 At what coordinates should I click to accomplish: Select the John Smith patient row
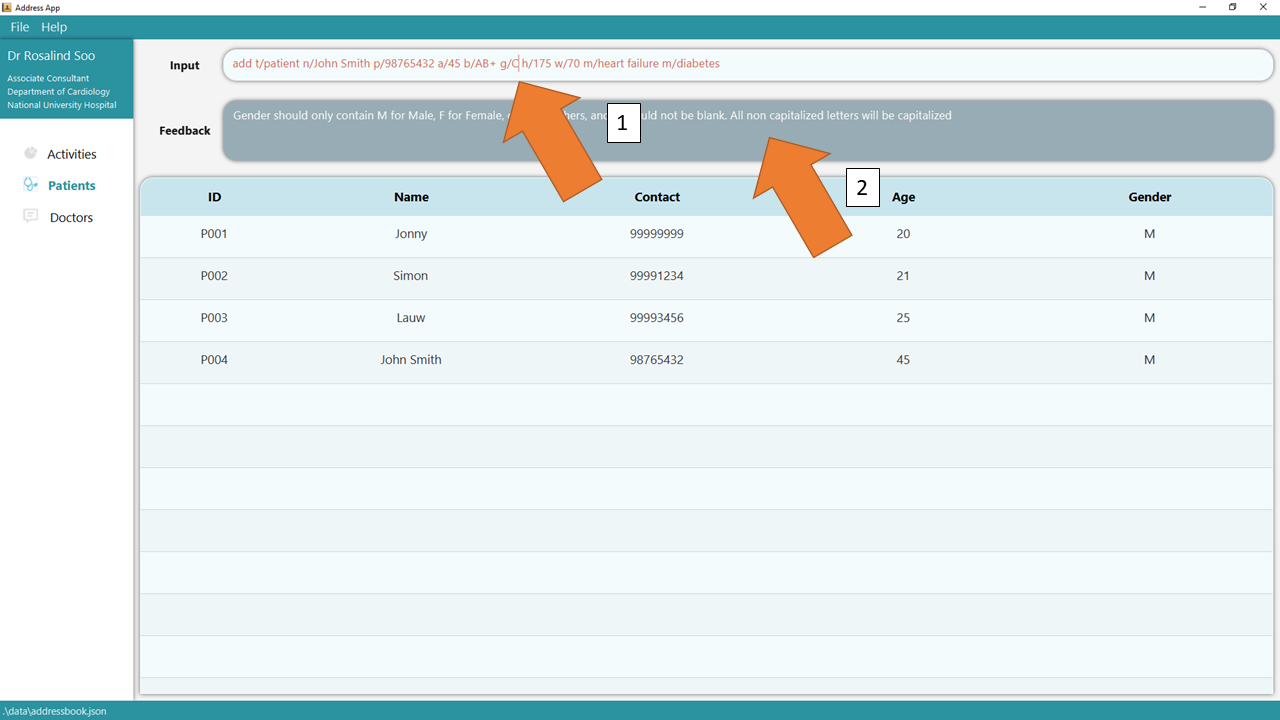pyautogui.click(x=411, y=360)
